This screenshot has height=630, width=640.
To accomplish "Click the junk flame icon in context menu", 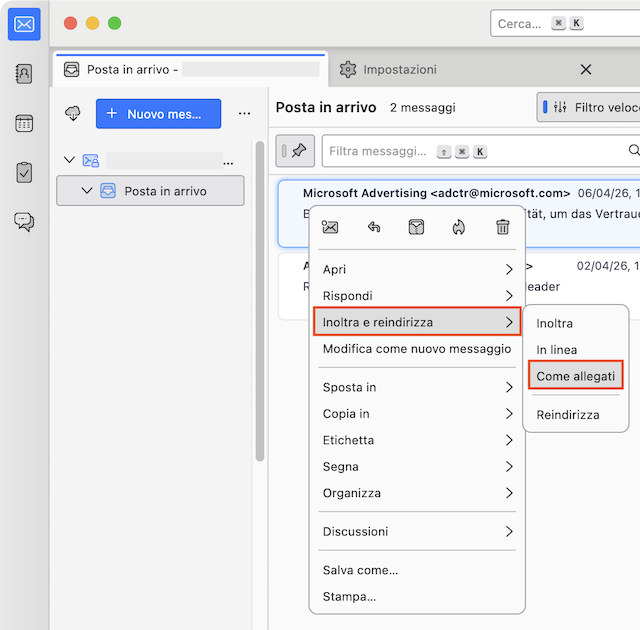I will (x=459, y=227).
